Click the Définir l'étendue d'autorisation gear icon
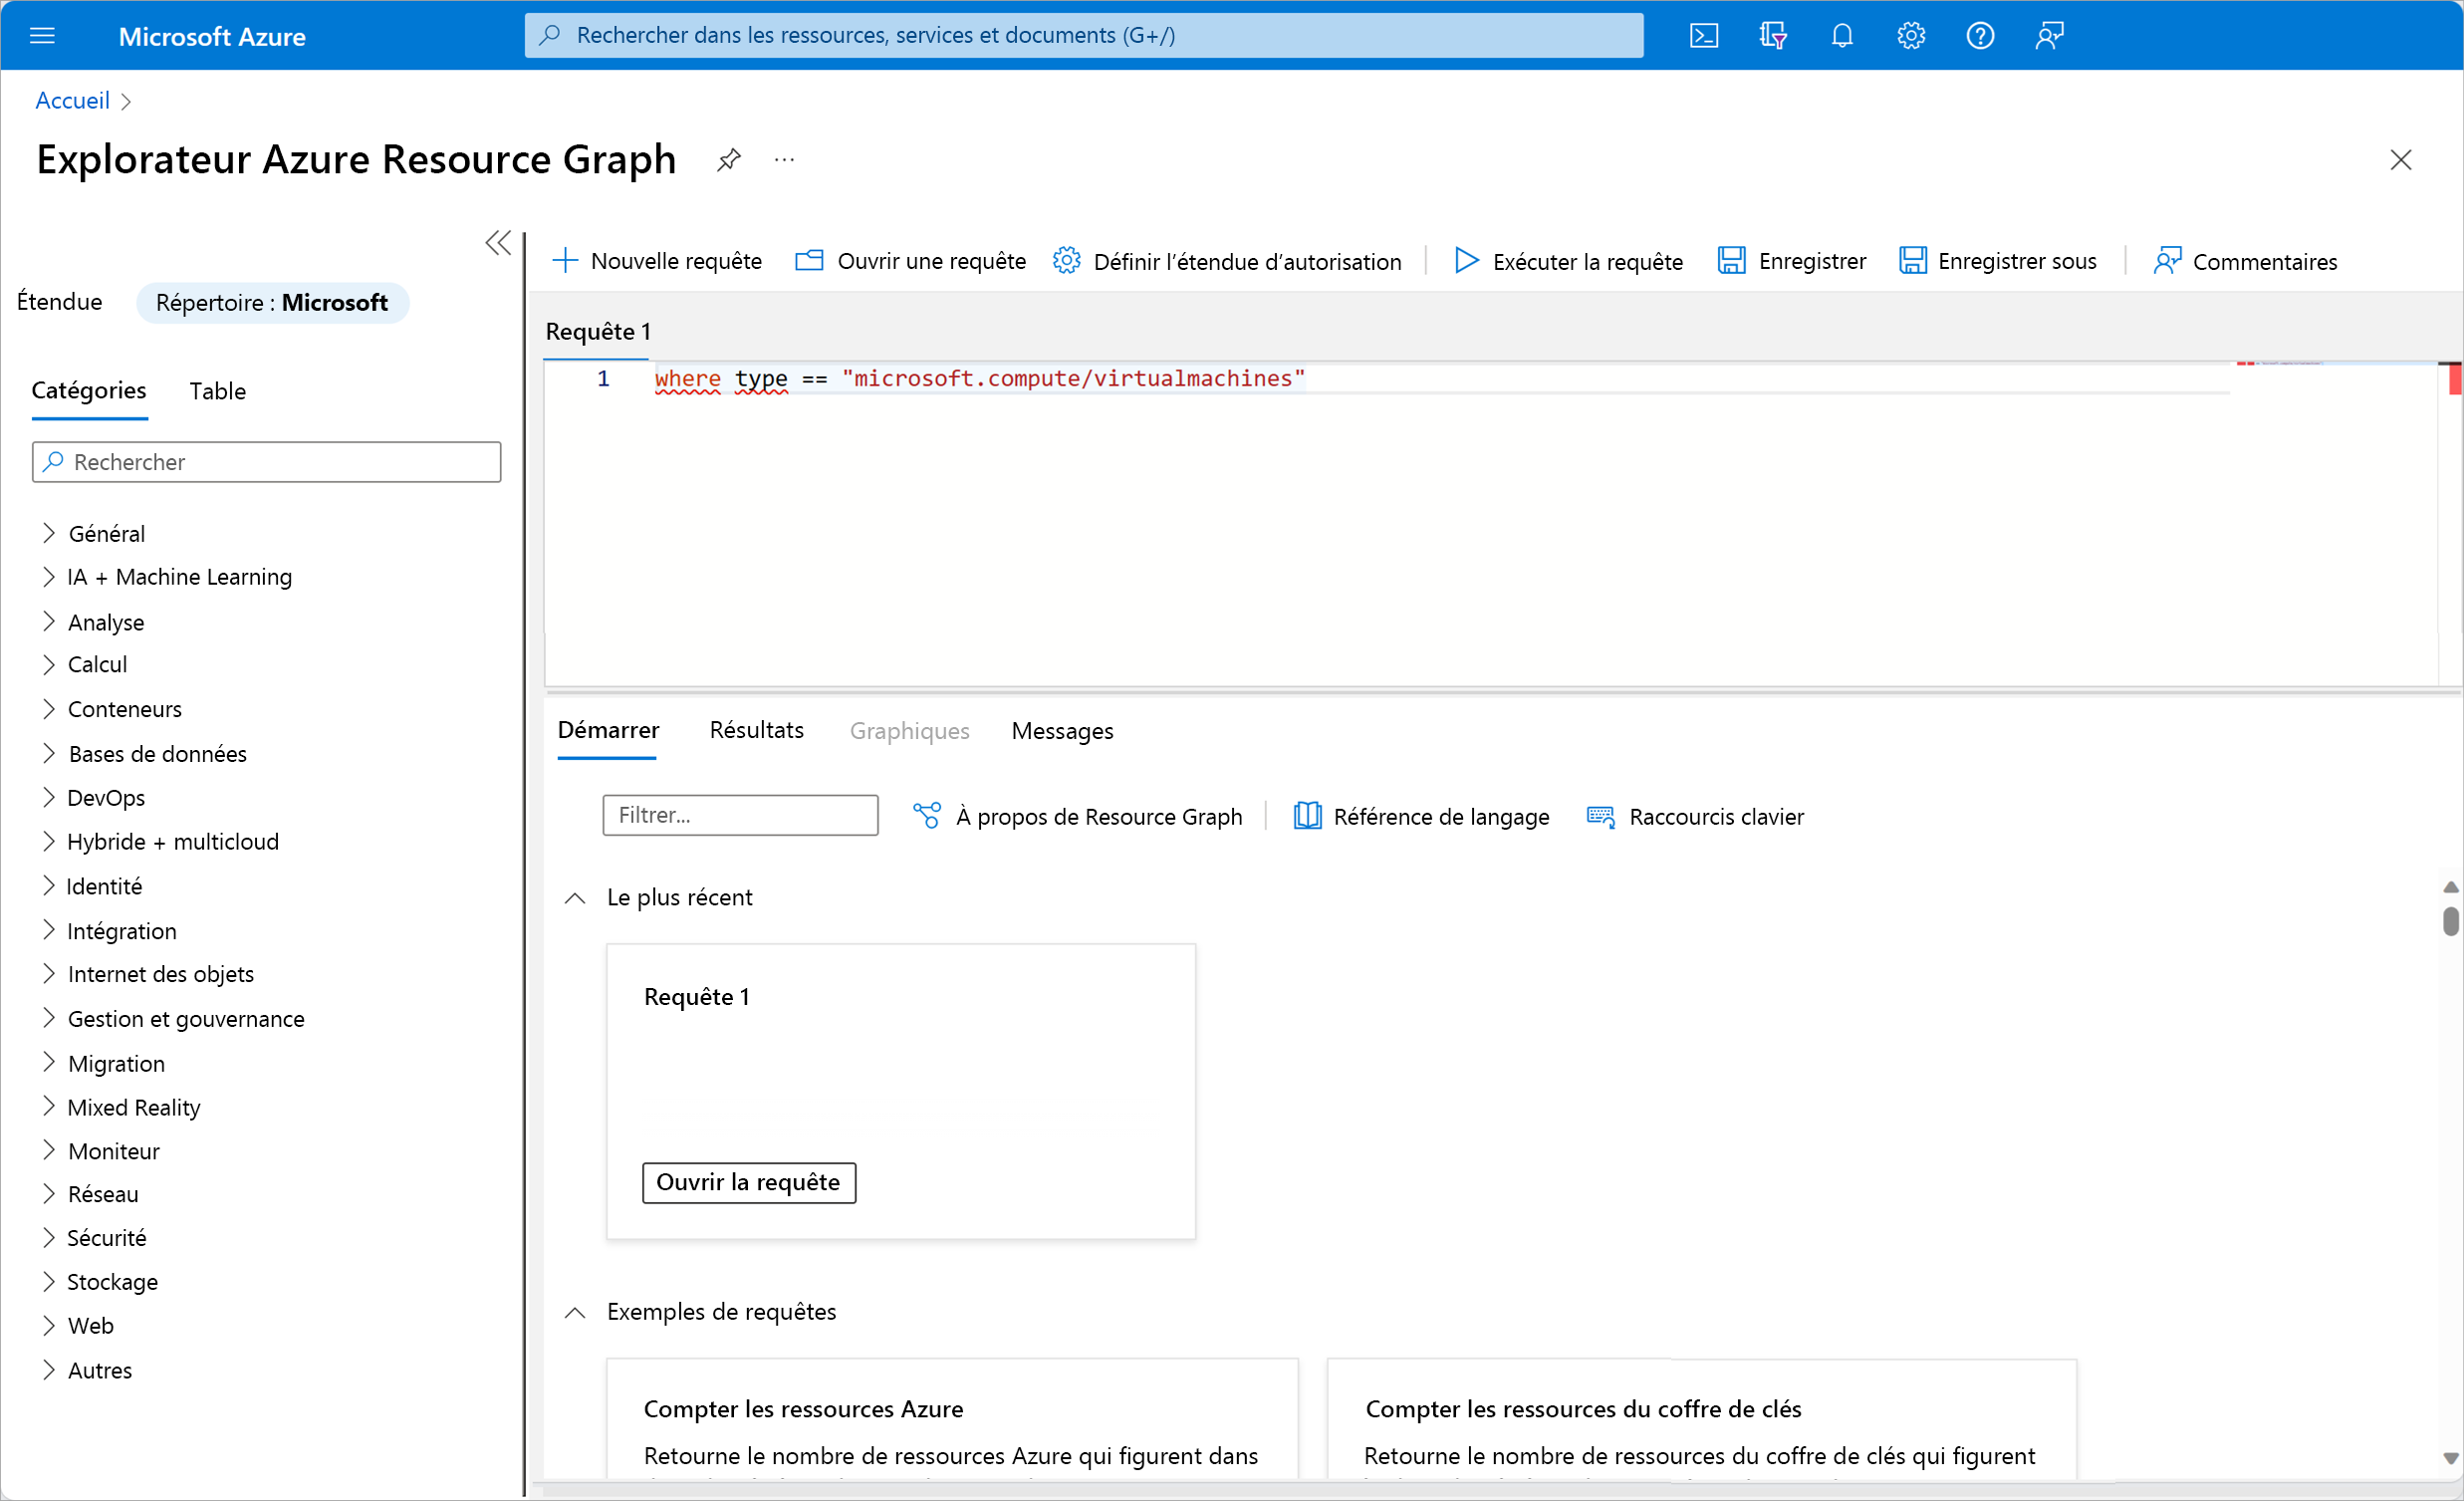This screenshot has width=2464, height=1501. pyautogui.click(x=1066, y=261)
